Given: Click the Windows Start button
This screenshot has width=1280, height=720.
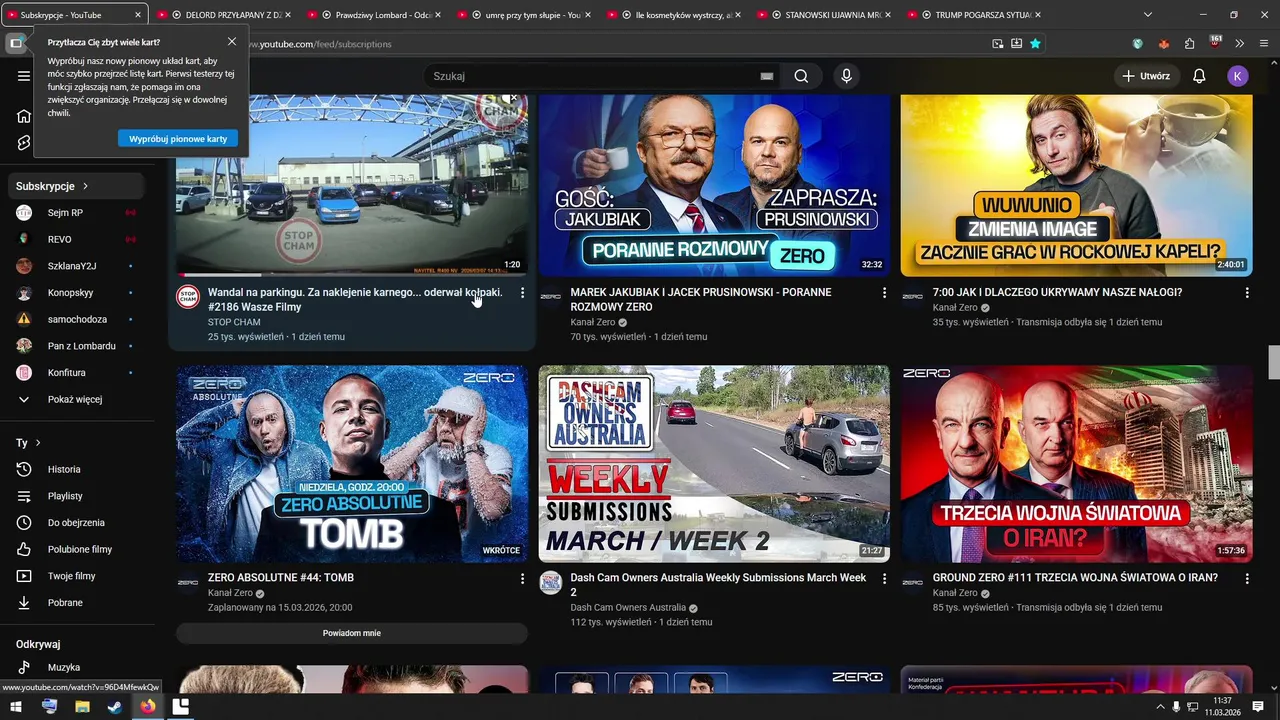Looking at the screenshot, I should (16, 706).
